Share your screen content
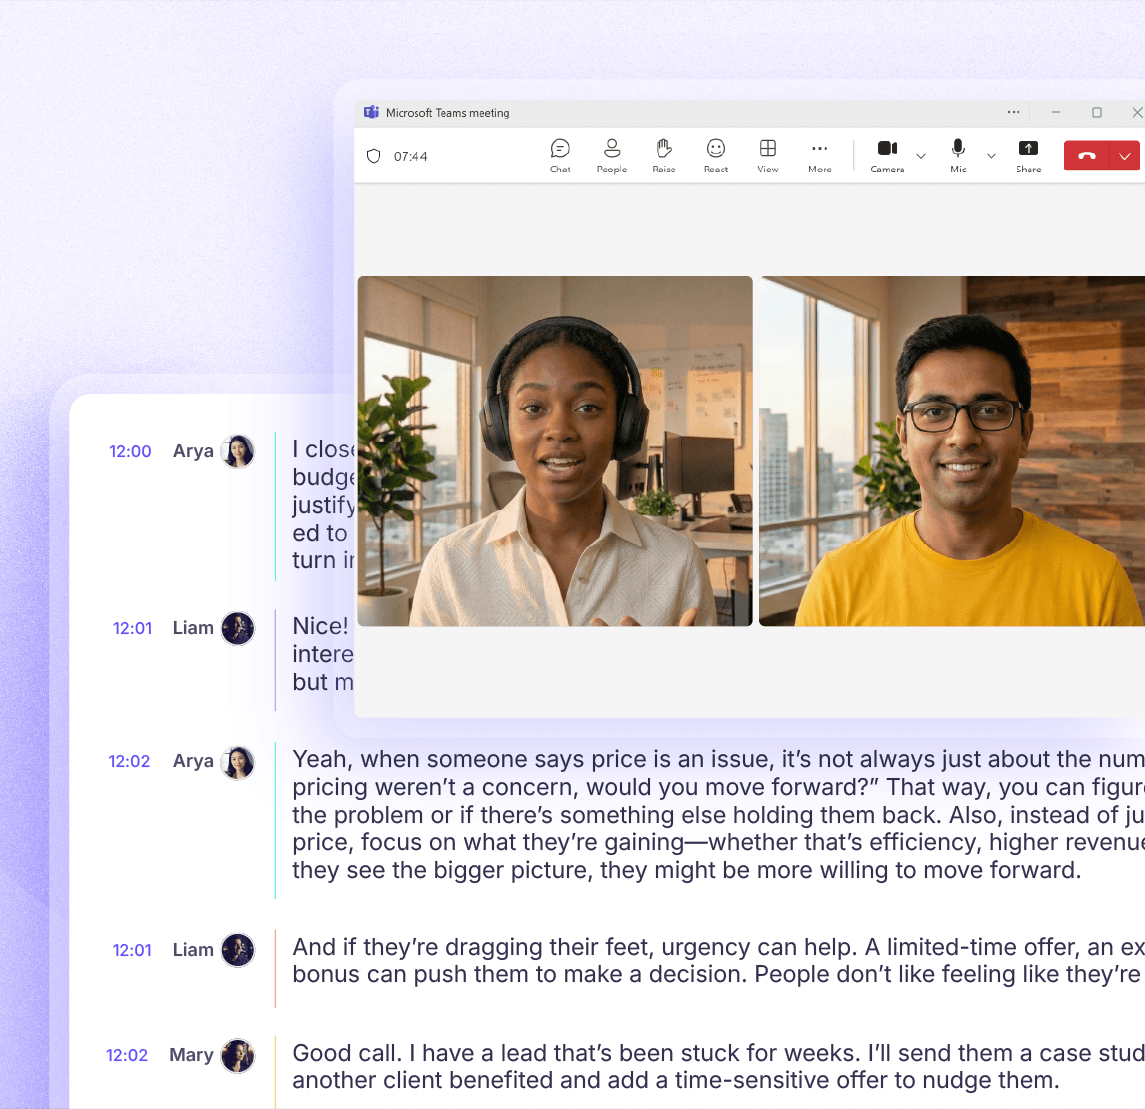 [1028, 156]
